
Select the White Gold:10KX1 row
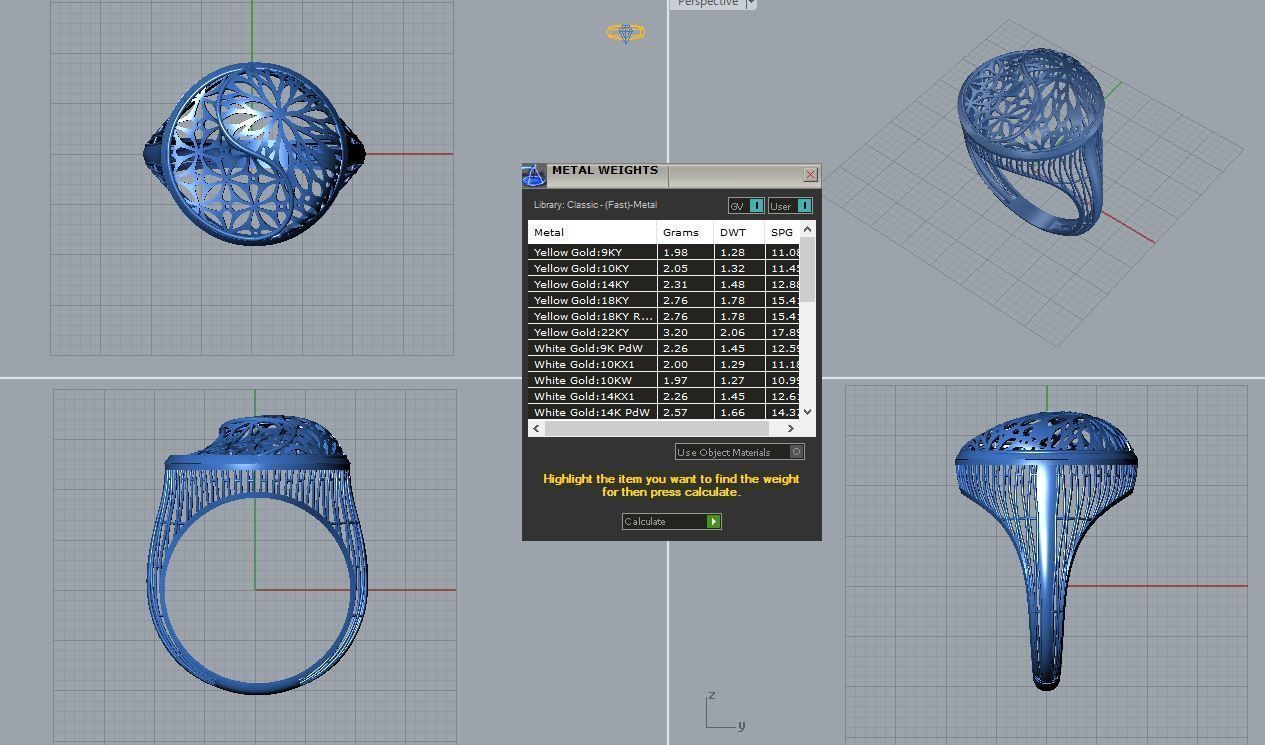coord(664,364)
